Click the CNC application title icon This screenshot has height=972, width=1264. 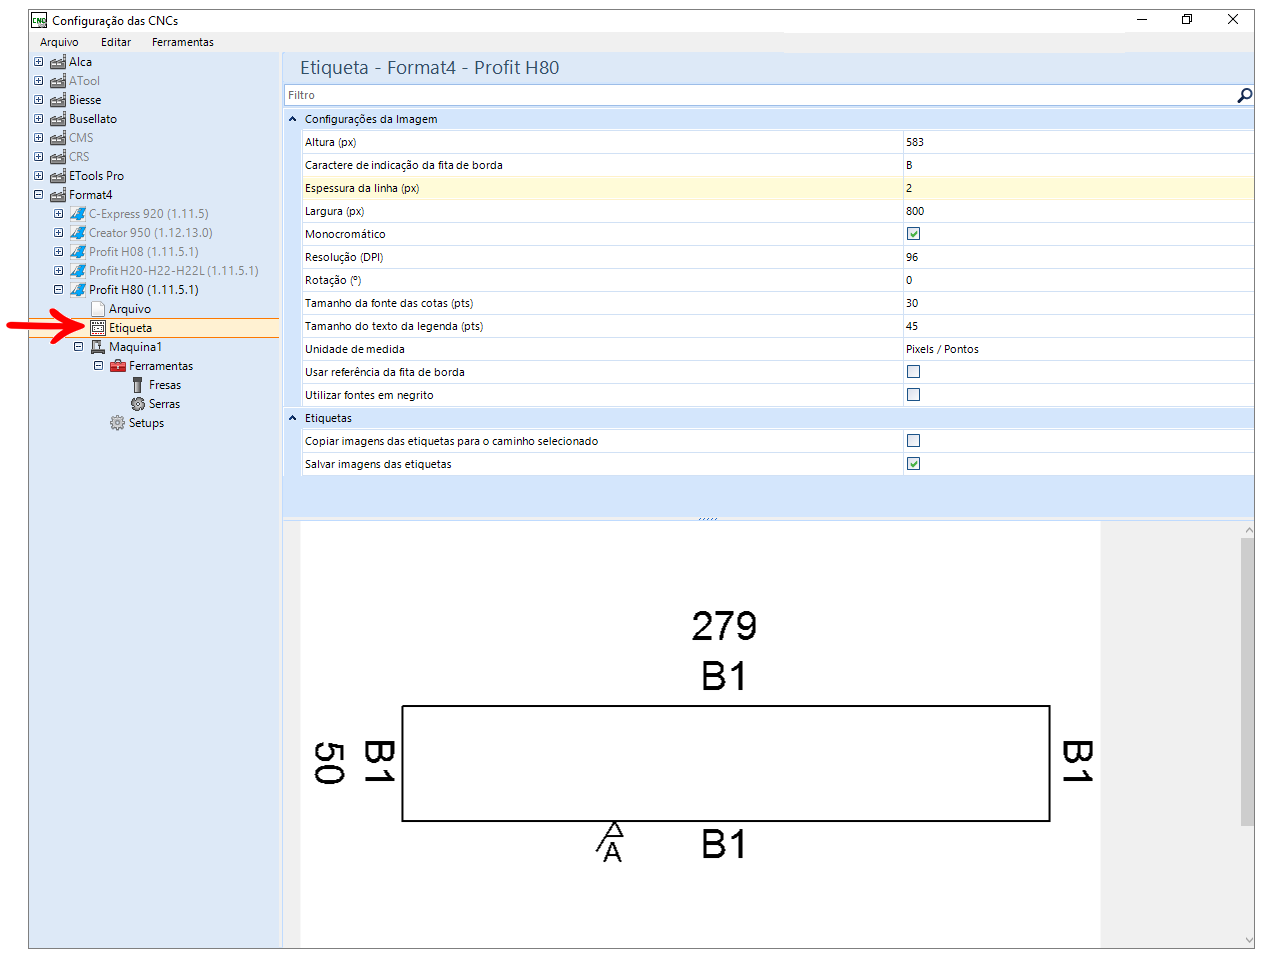pyautogui.click(x=39, y=20)
